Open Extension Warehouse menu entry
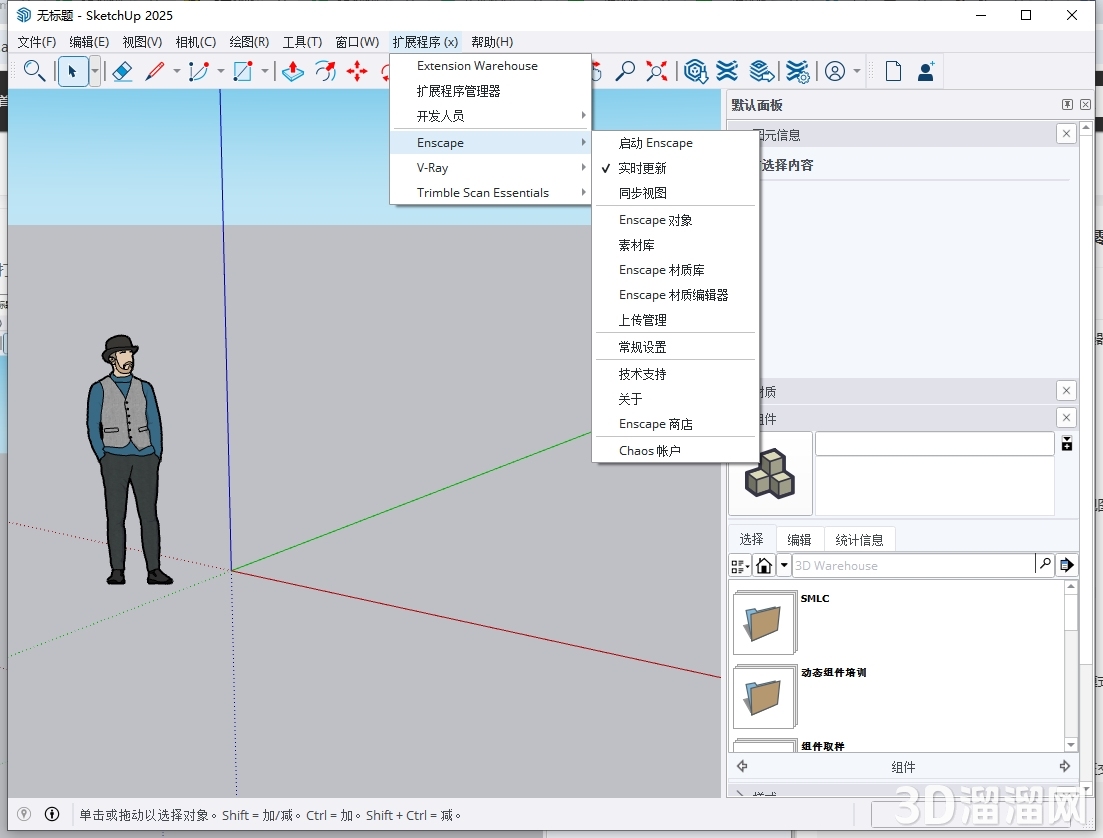Screen dimensions: 1103x838 click(490, 66)
